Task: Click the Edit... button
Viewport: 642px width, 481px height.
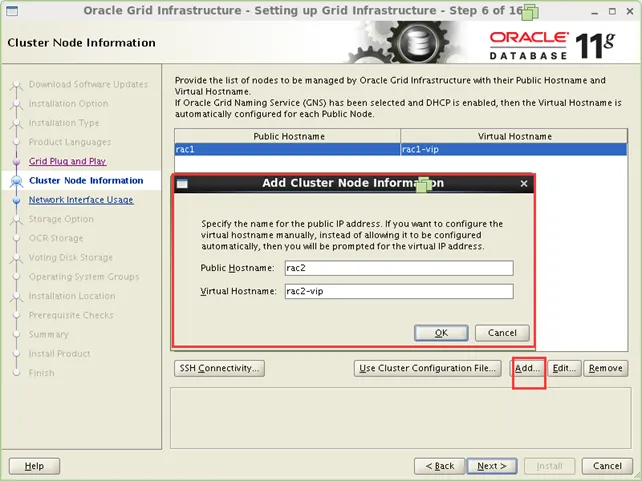Action: coord(564,368)
